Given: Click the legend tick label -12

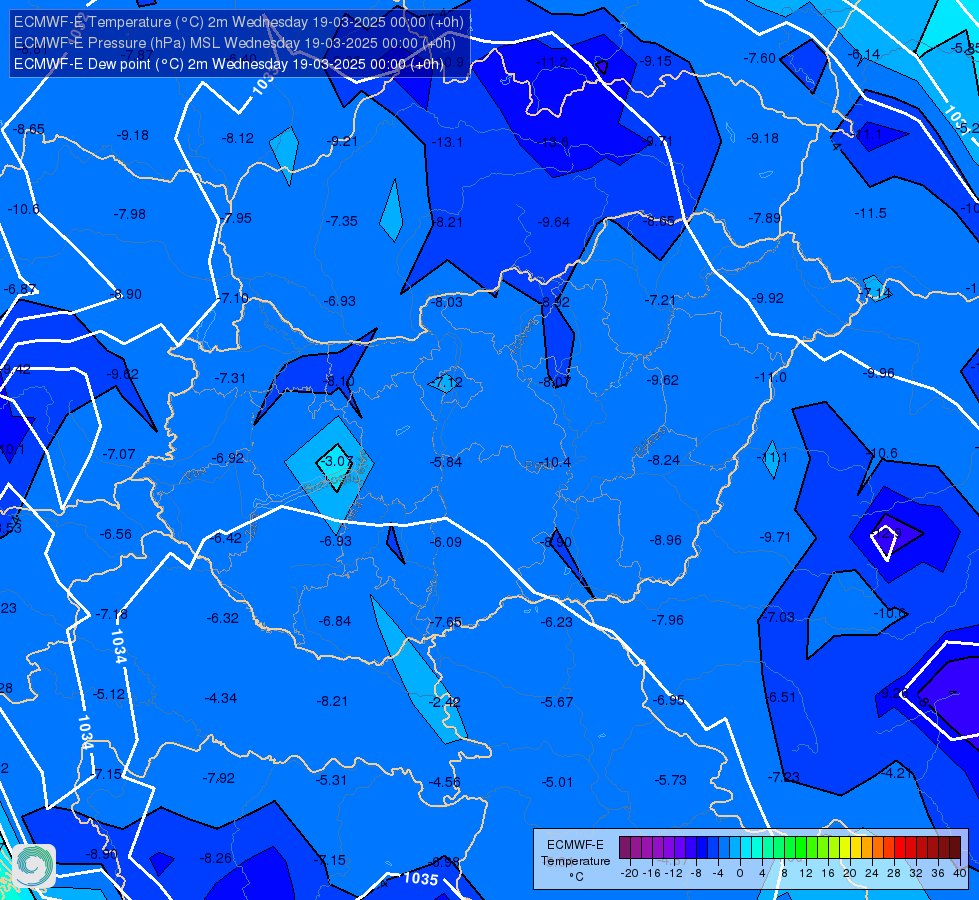Looking at the screenshot, I should (674, 873).
